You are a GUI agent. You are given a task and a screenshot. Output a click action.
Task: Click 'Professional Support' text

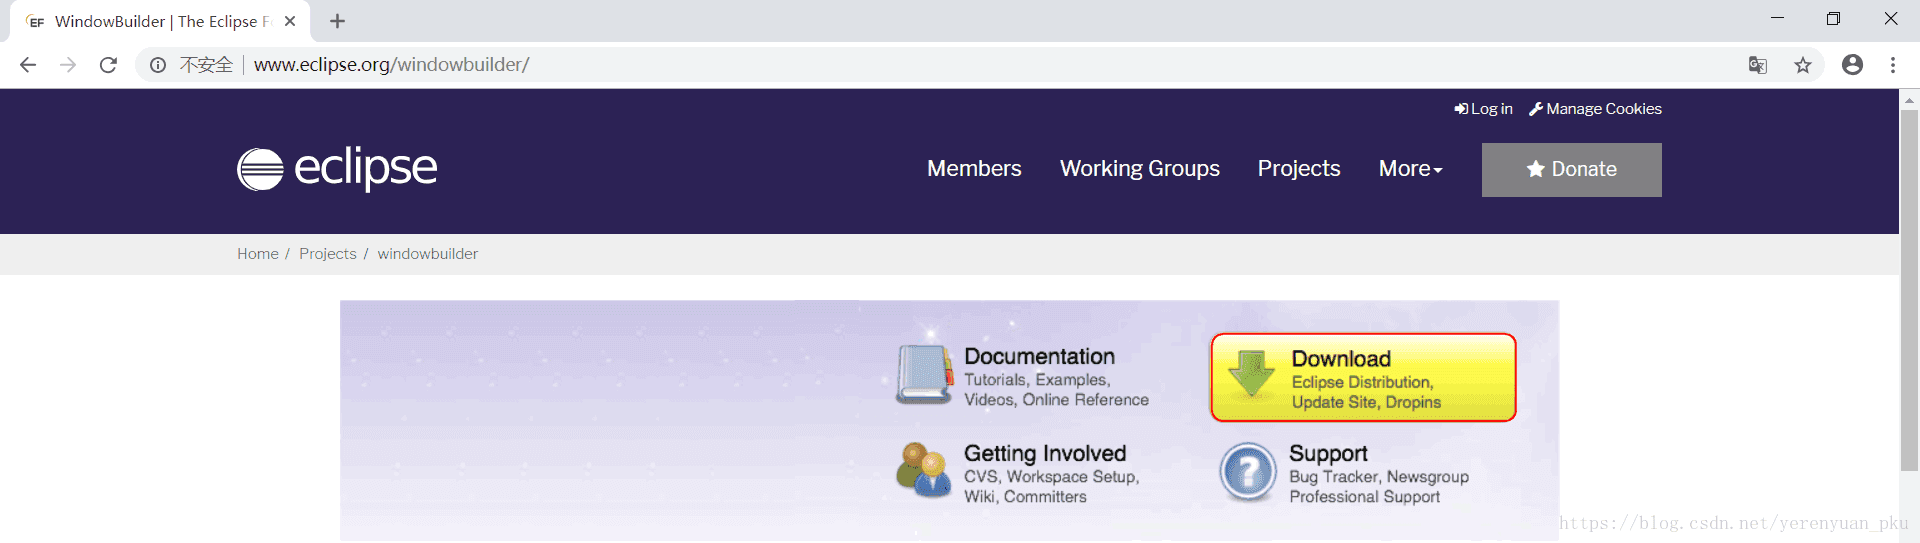[1365, 497]
